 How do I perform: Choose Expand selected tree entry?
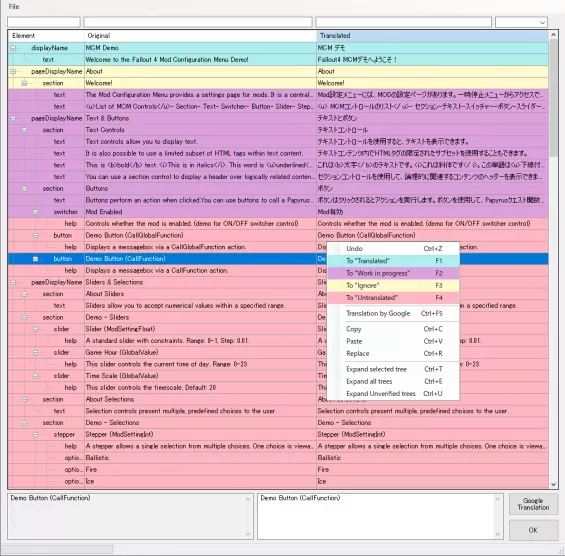(393, 369)
